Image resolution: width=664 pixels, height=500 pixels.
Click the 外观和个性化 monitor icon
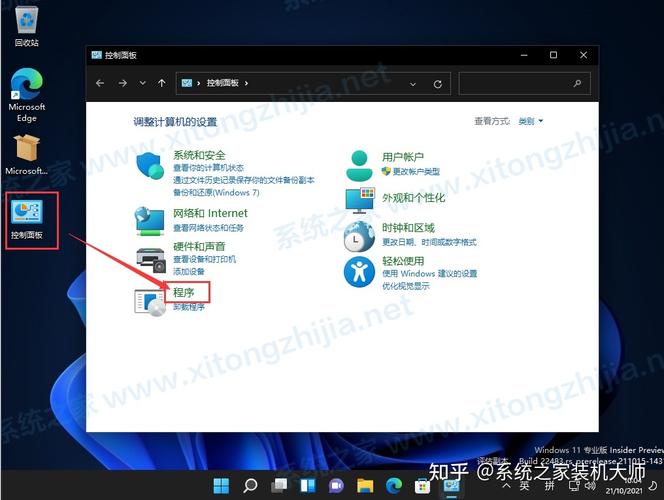360,201
